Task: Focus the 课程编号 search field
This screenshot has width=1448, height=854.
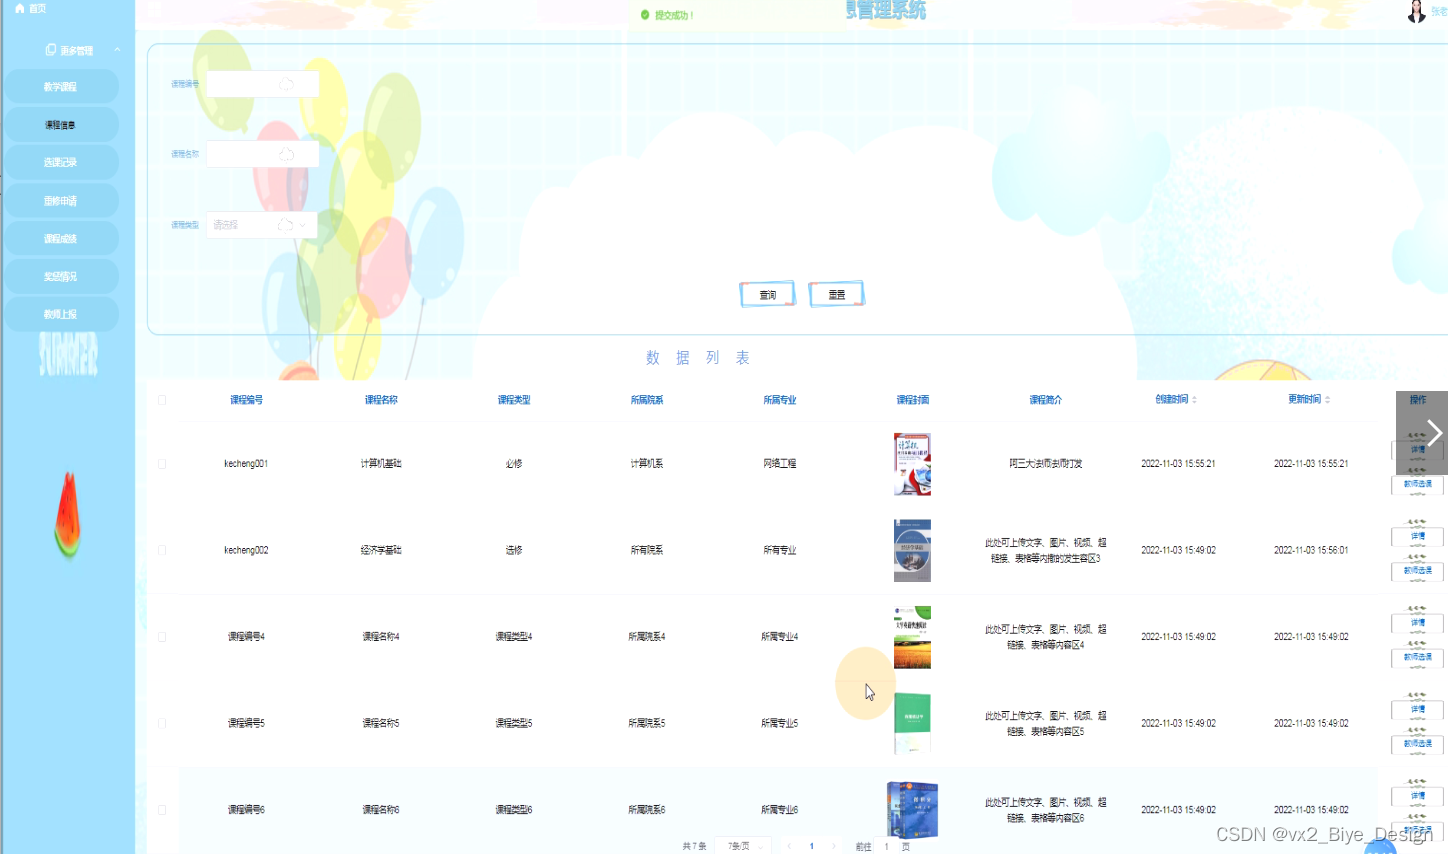Action: tap(262, 84)
